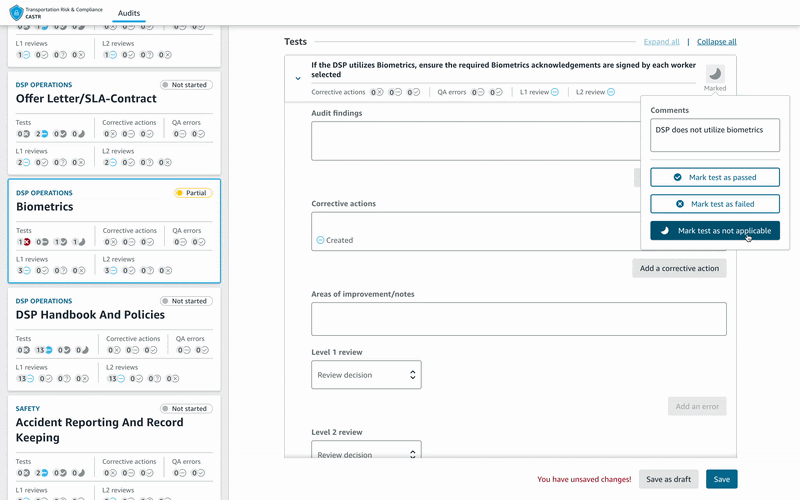Click the N/A tests moon icon in DSP Handbook card

pyautogui.click(x=85, y=350)
